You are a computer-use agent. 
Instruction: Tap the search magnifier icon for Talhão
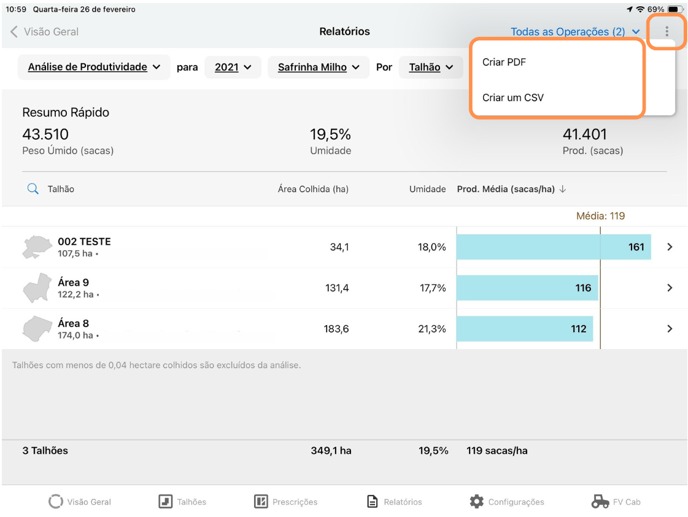[x=33, y=189]
